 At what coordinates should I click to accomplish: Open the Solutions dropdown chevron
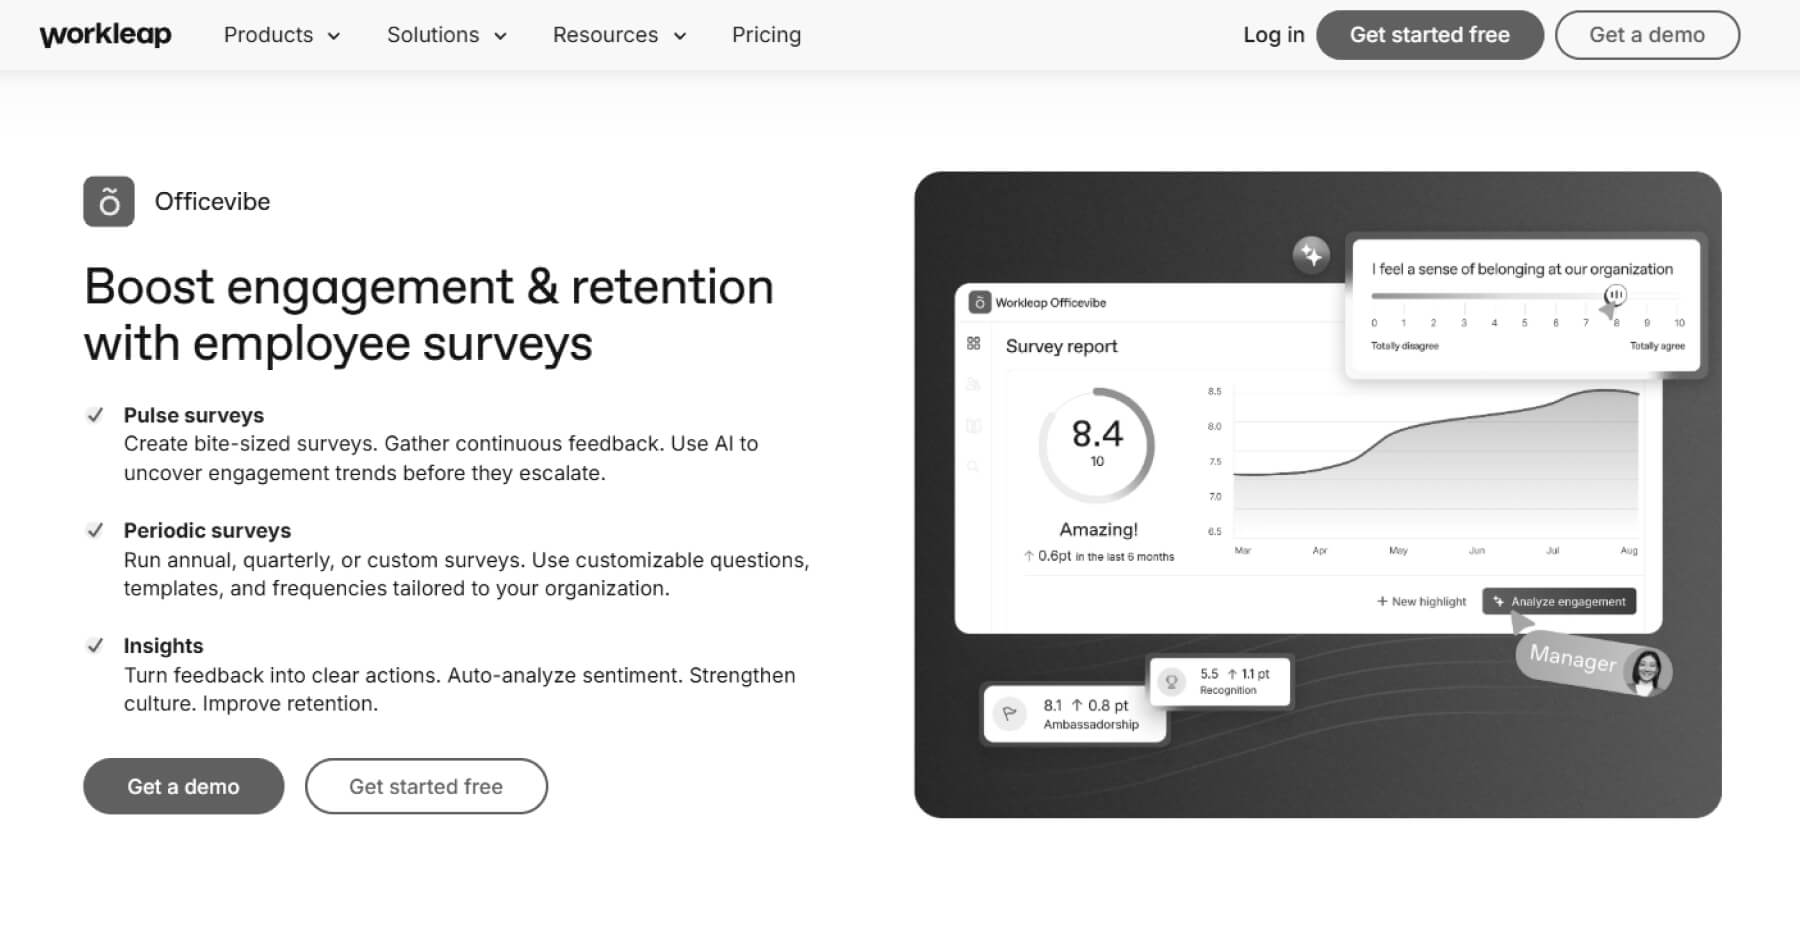pyautogui.click(x=502, y=35)
